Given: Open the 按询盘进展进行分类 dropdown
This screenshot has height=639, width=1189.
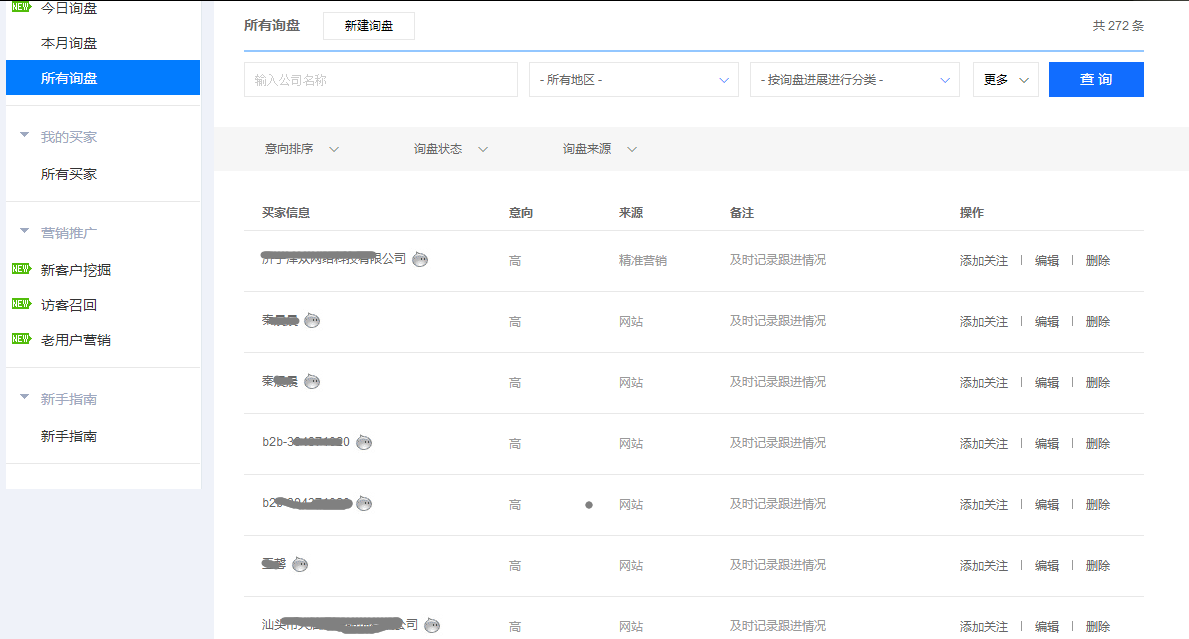Looking at the screenshot, I should (x=854, y=80).
